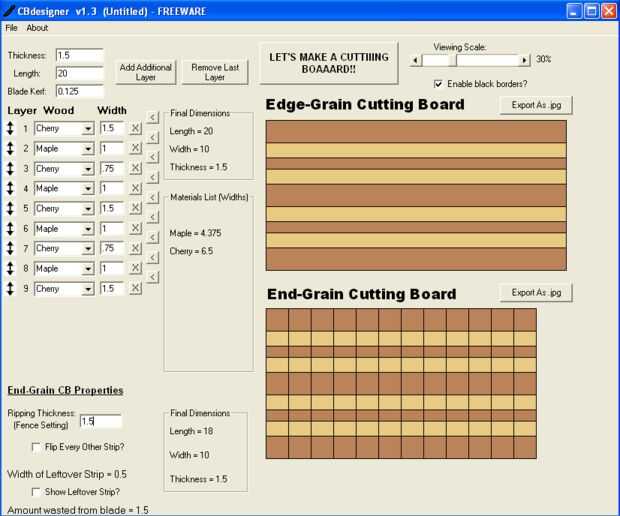Screen dimensions: 620x516
Task: Expand the layer 6 wood type list
Action: 88,229
